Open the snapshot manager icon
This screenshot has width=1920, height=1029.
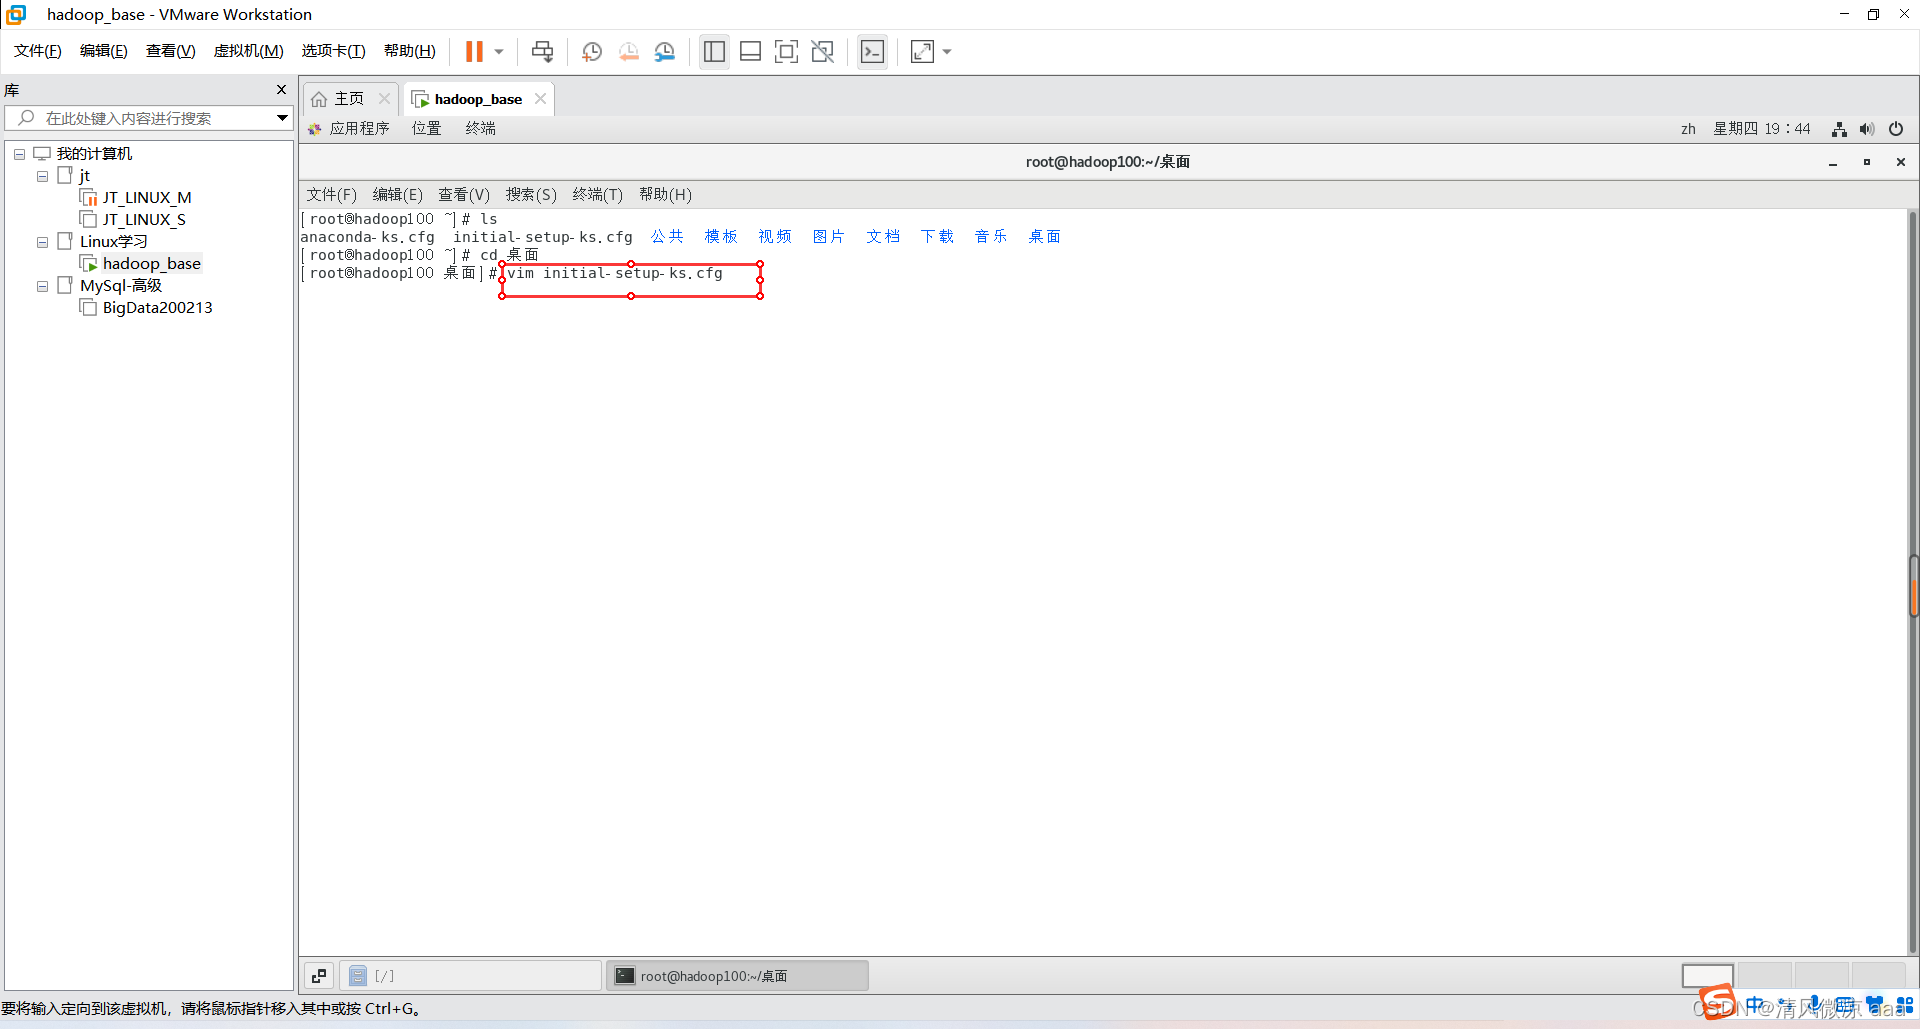(665, 51)
